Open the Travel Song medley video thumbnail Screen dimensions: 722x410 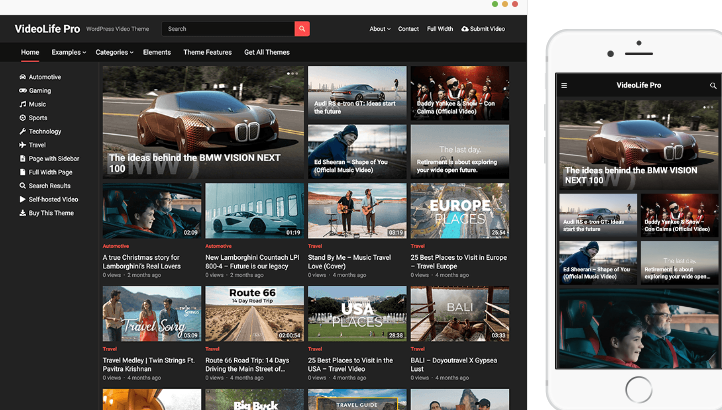(x=152, y=314)
